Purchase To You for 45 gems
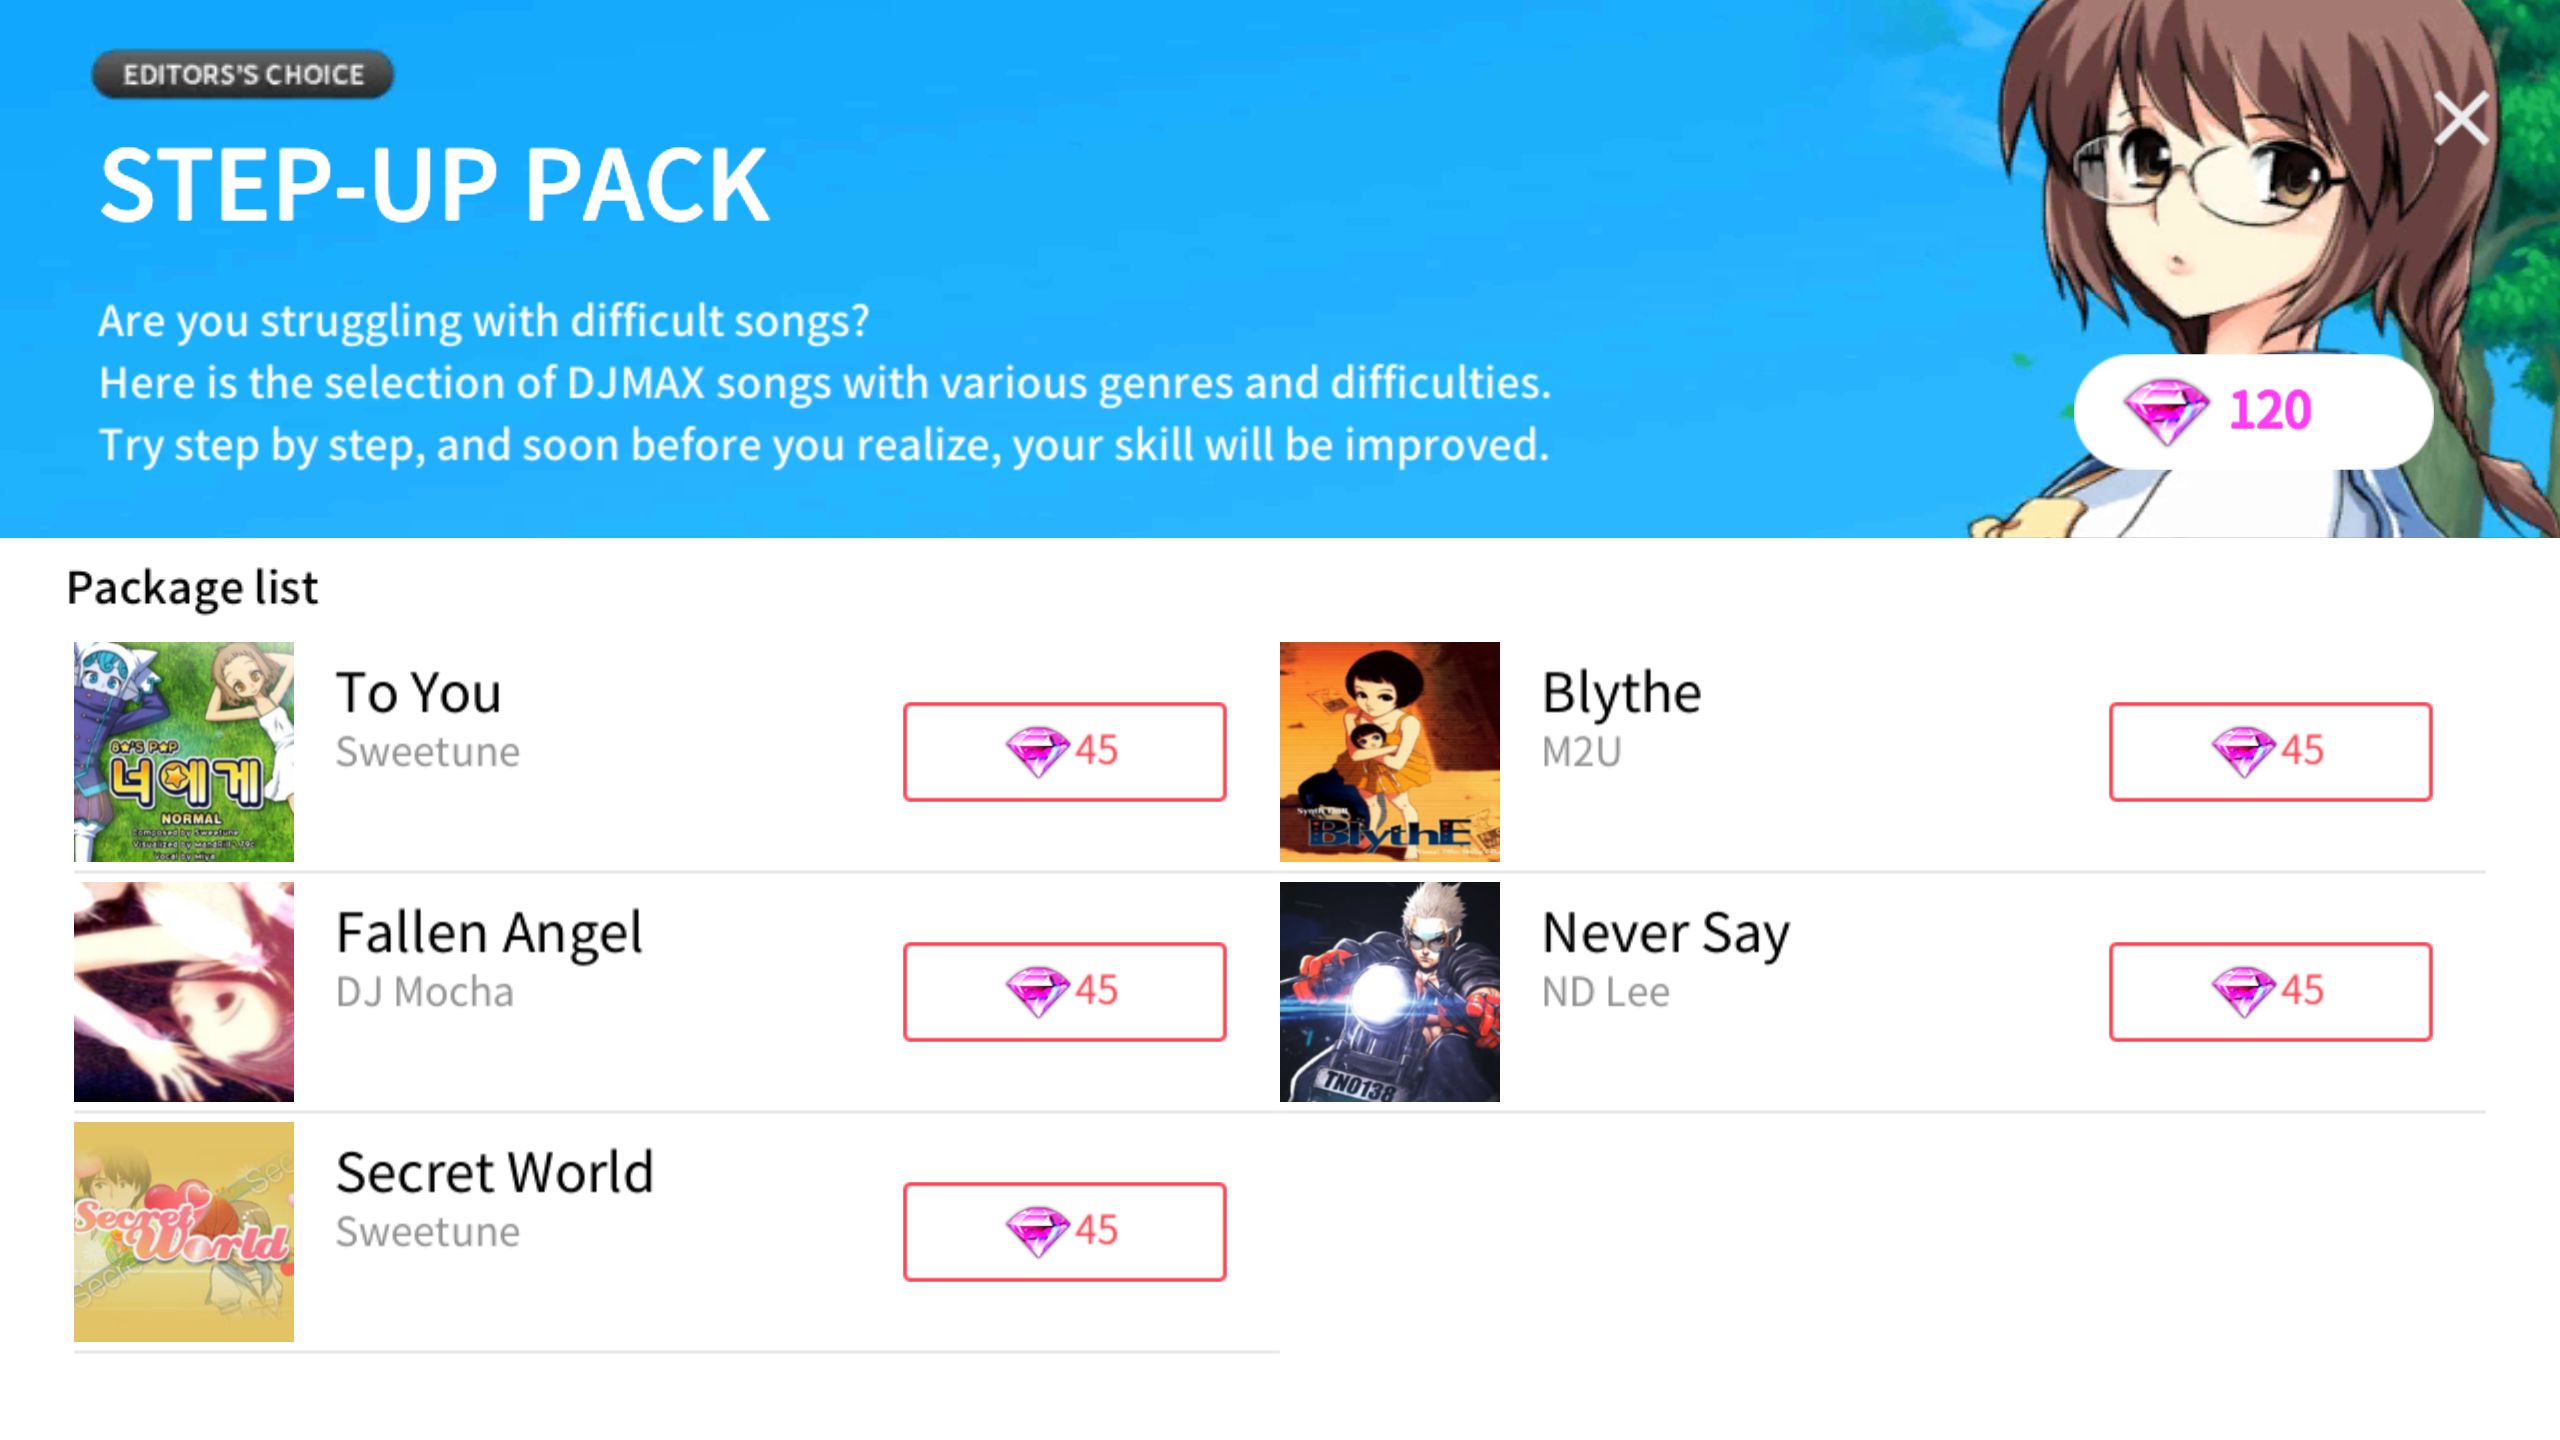Image resolution: width=2560 pixels, height=1440 pixels. (1064, 751)
